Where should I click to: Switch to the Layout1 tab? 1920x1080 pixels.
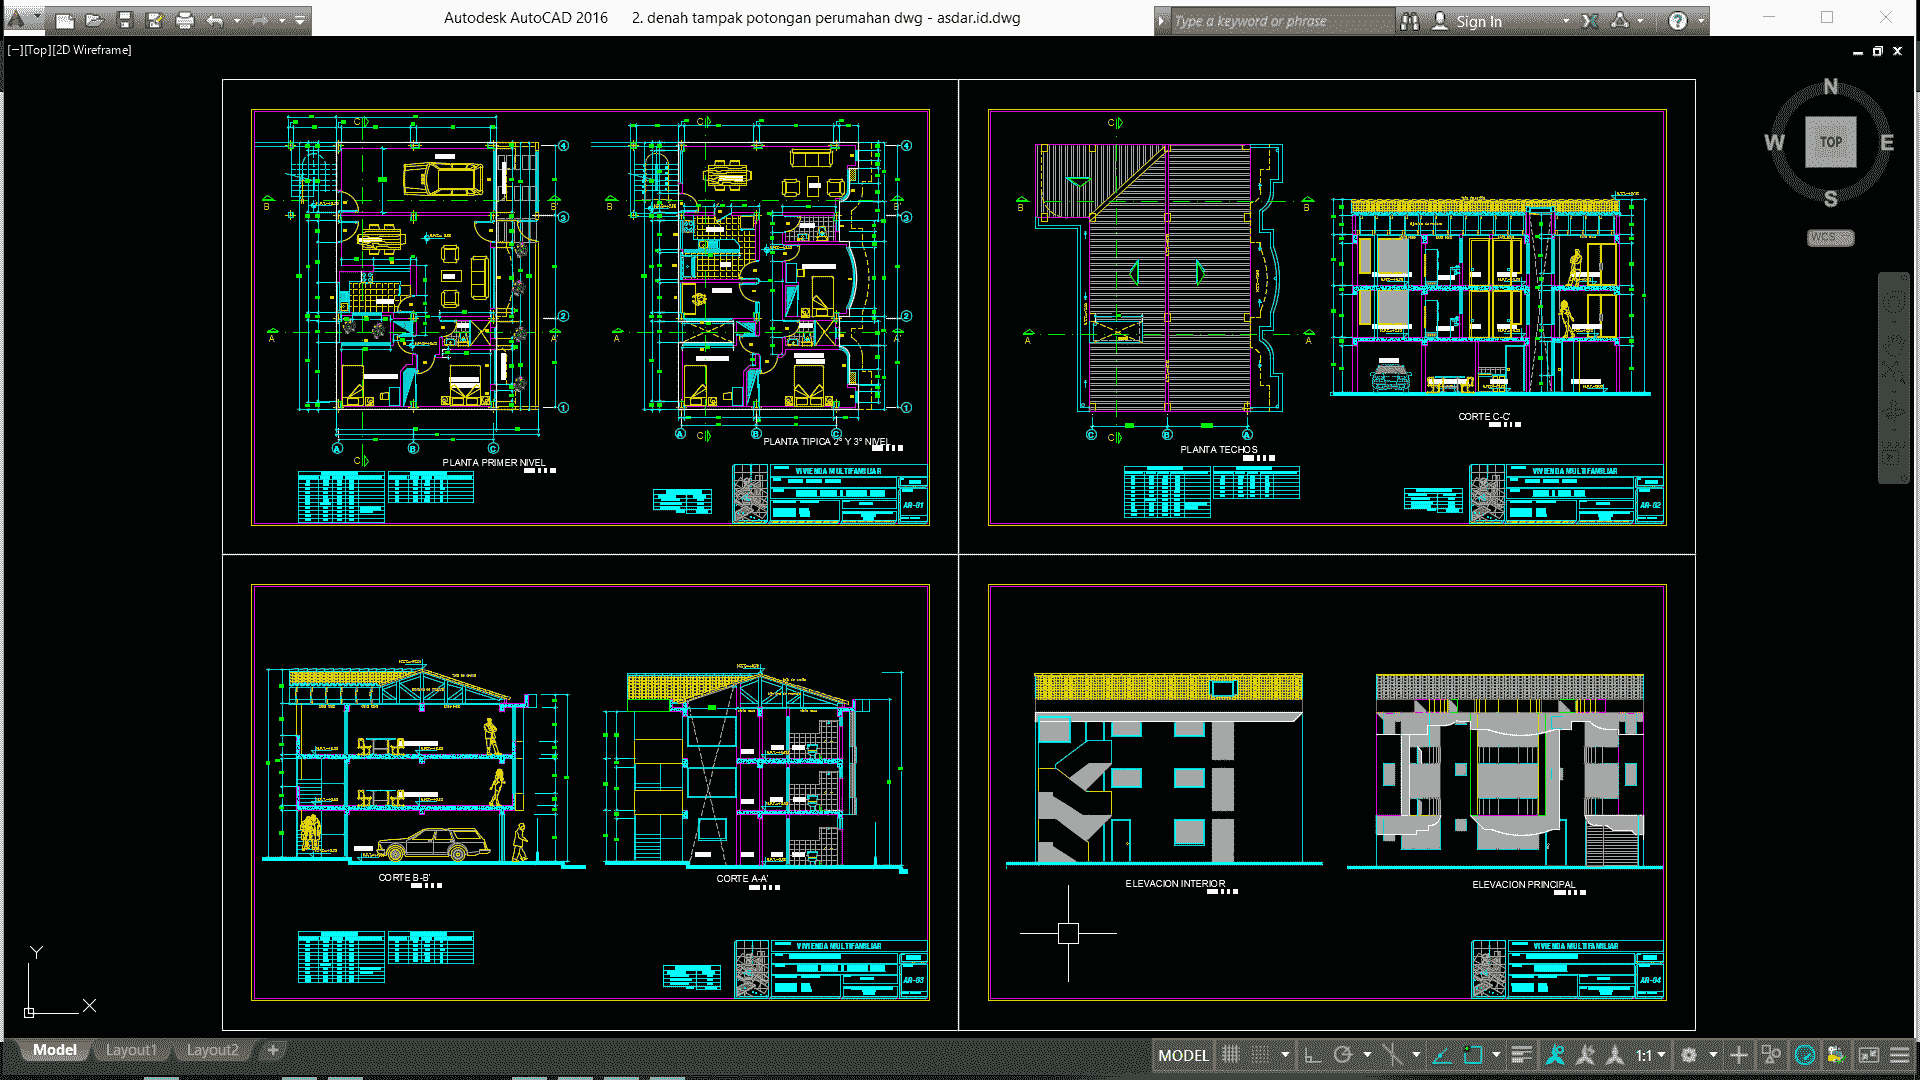pyautogui.click(x=131, y=1050)
